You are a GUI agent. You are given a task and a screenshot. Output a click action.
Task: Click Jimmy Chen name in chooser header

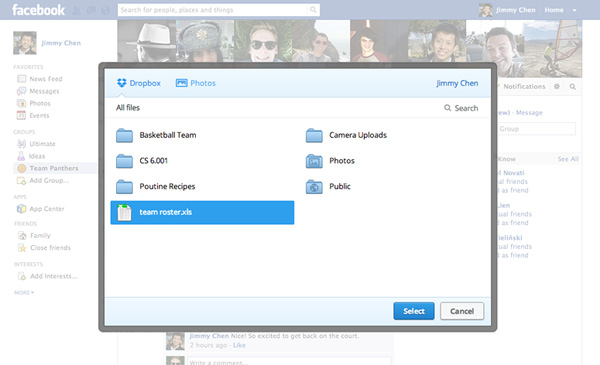coord(457,83)
